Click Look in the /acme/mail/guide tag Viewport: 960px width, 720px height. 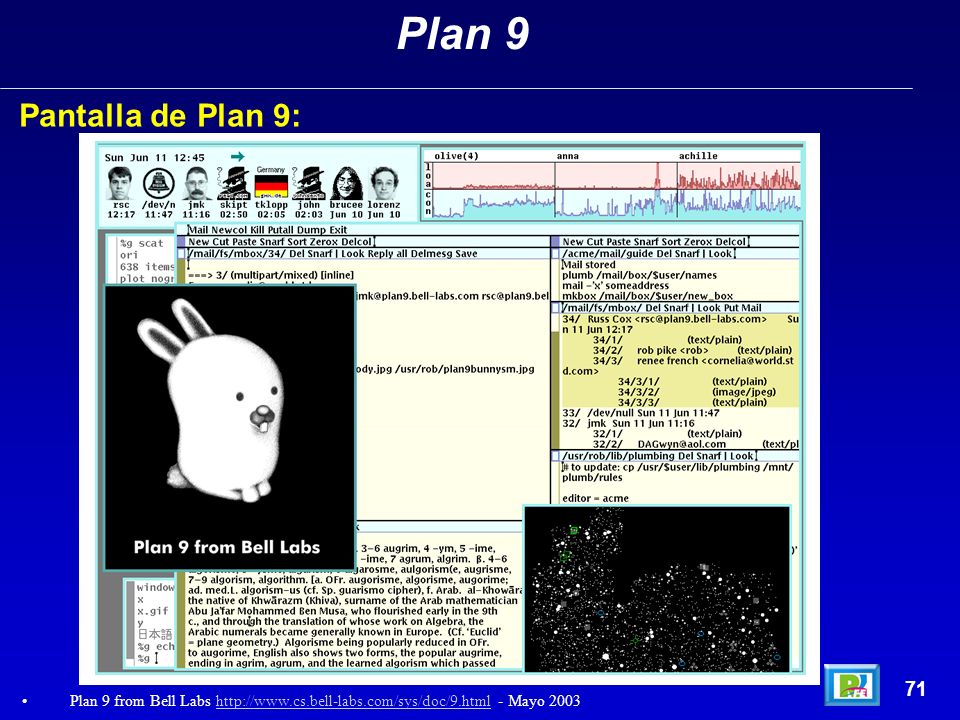tap(720, 253)
